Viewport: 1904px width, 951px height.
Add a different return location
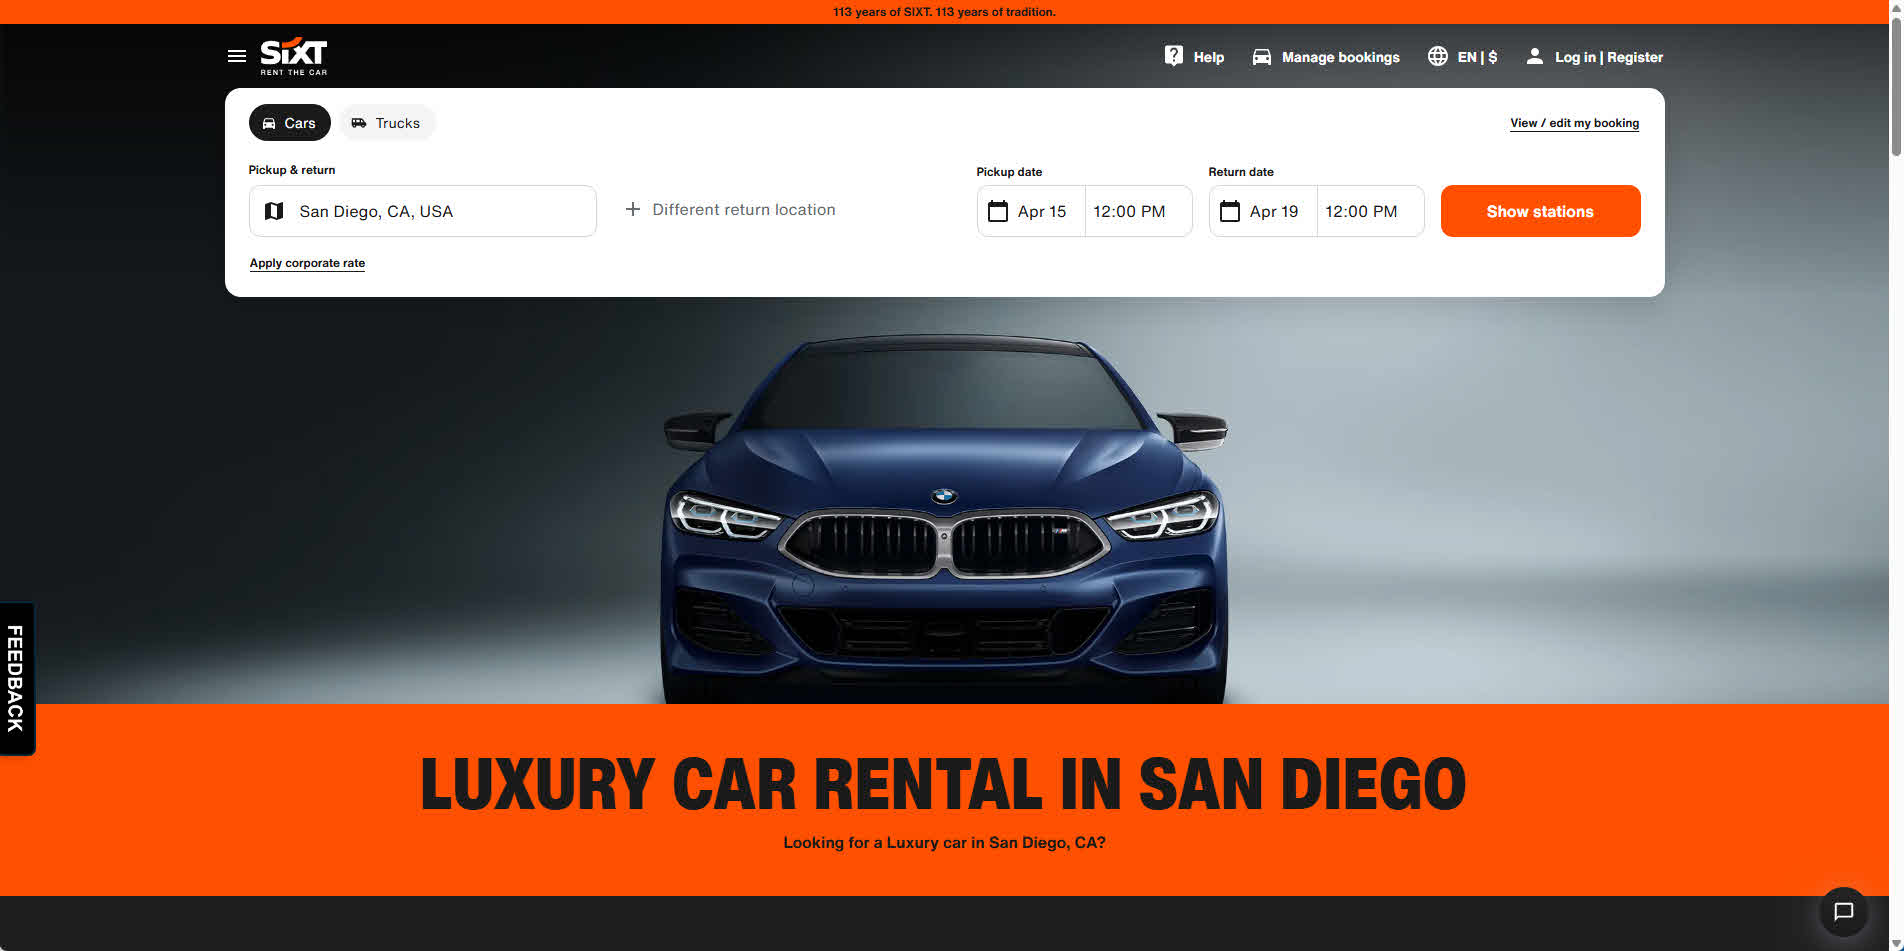pyautogui.click(x=731, y=210)
